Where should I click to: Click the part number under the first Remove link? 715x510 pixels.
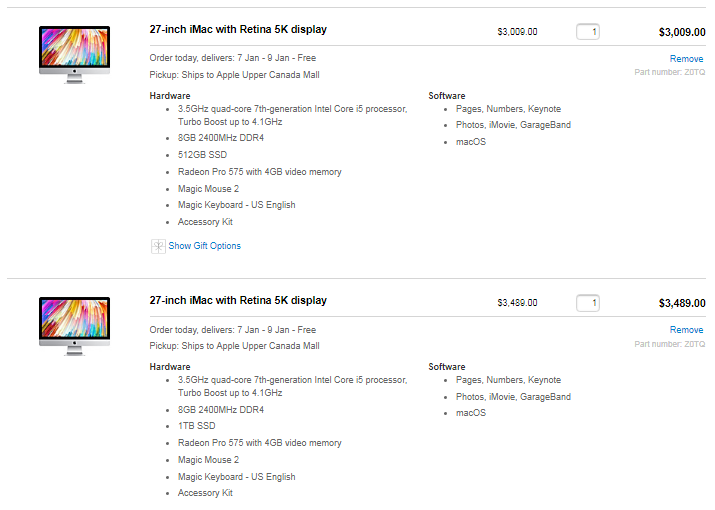click(670, 72)
